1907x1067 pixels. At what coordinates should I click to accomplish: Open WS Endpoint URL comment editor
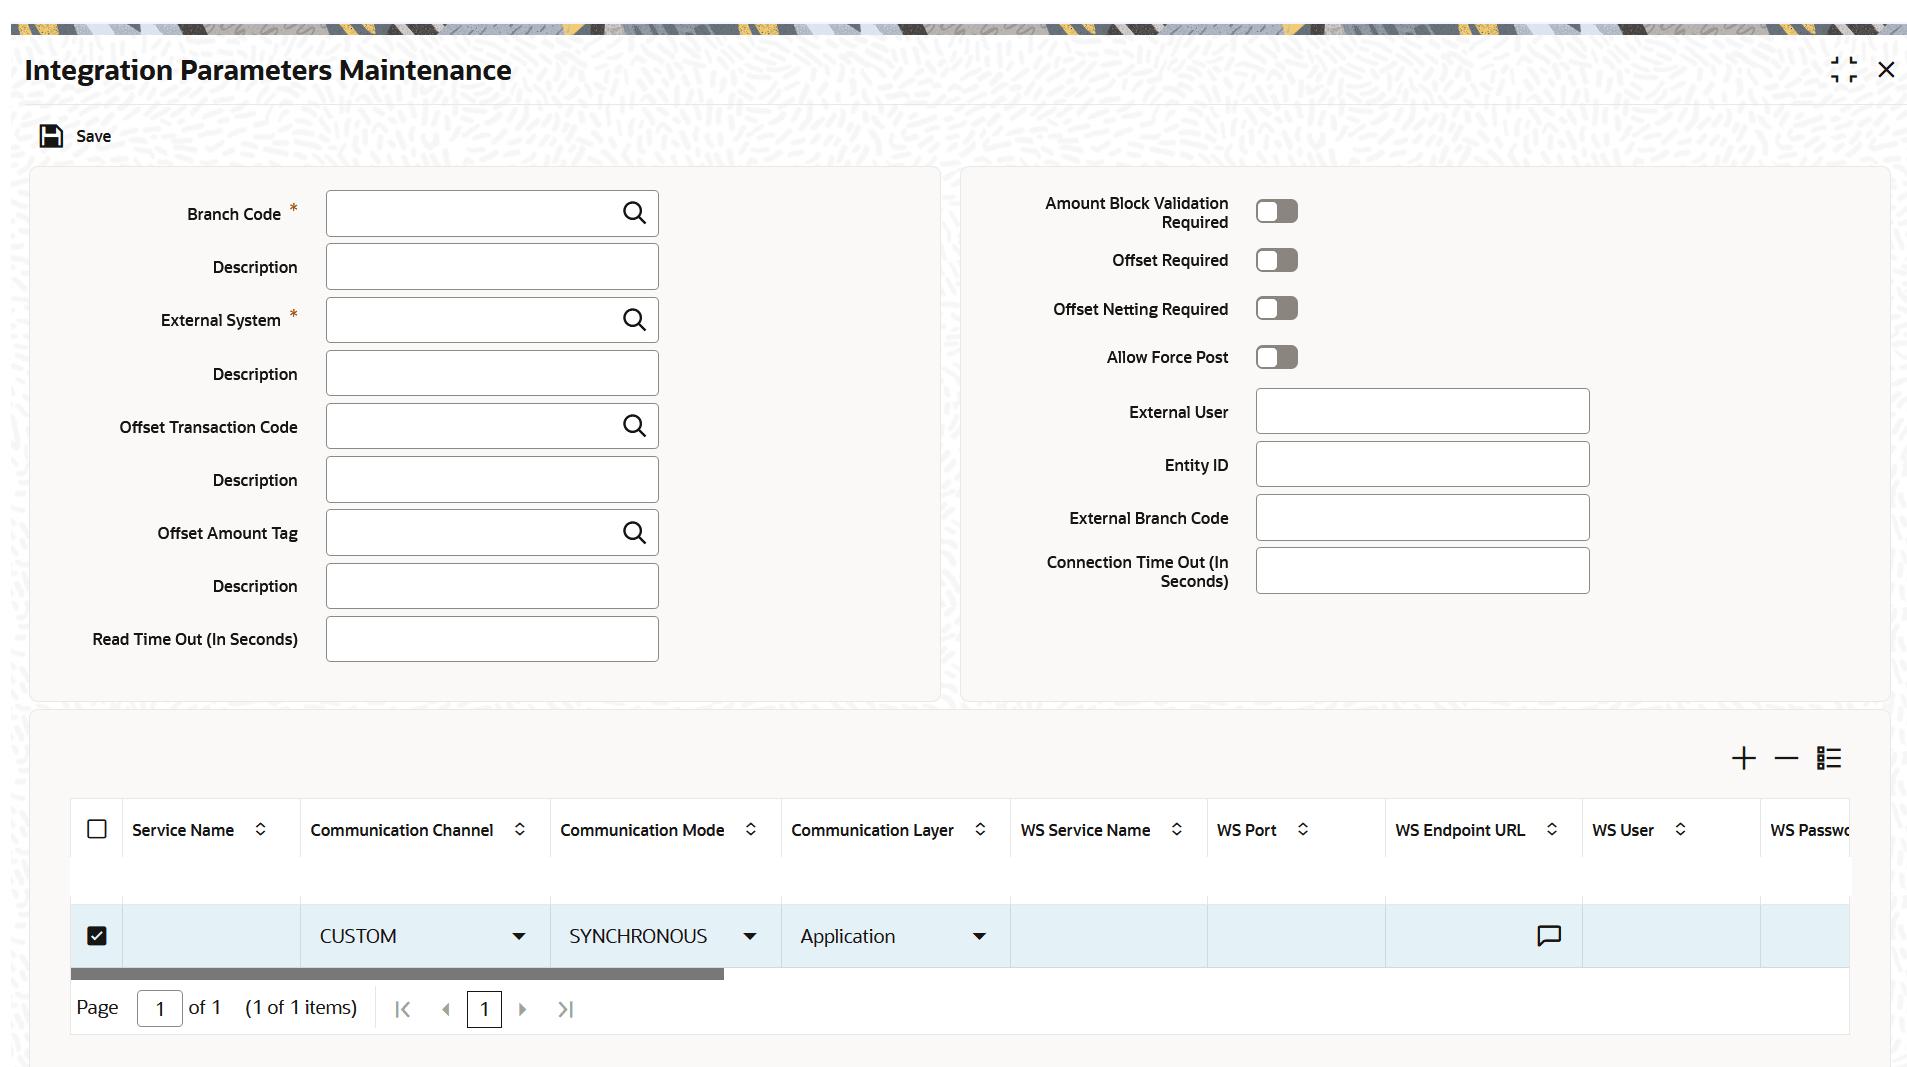pos(1548,936)
